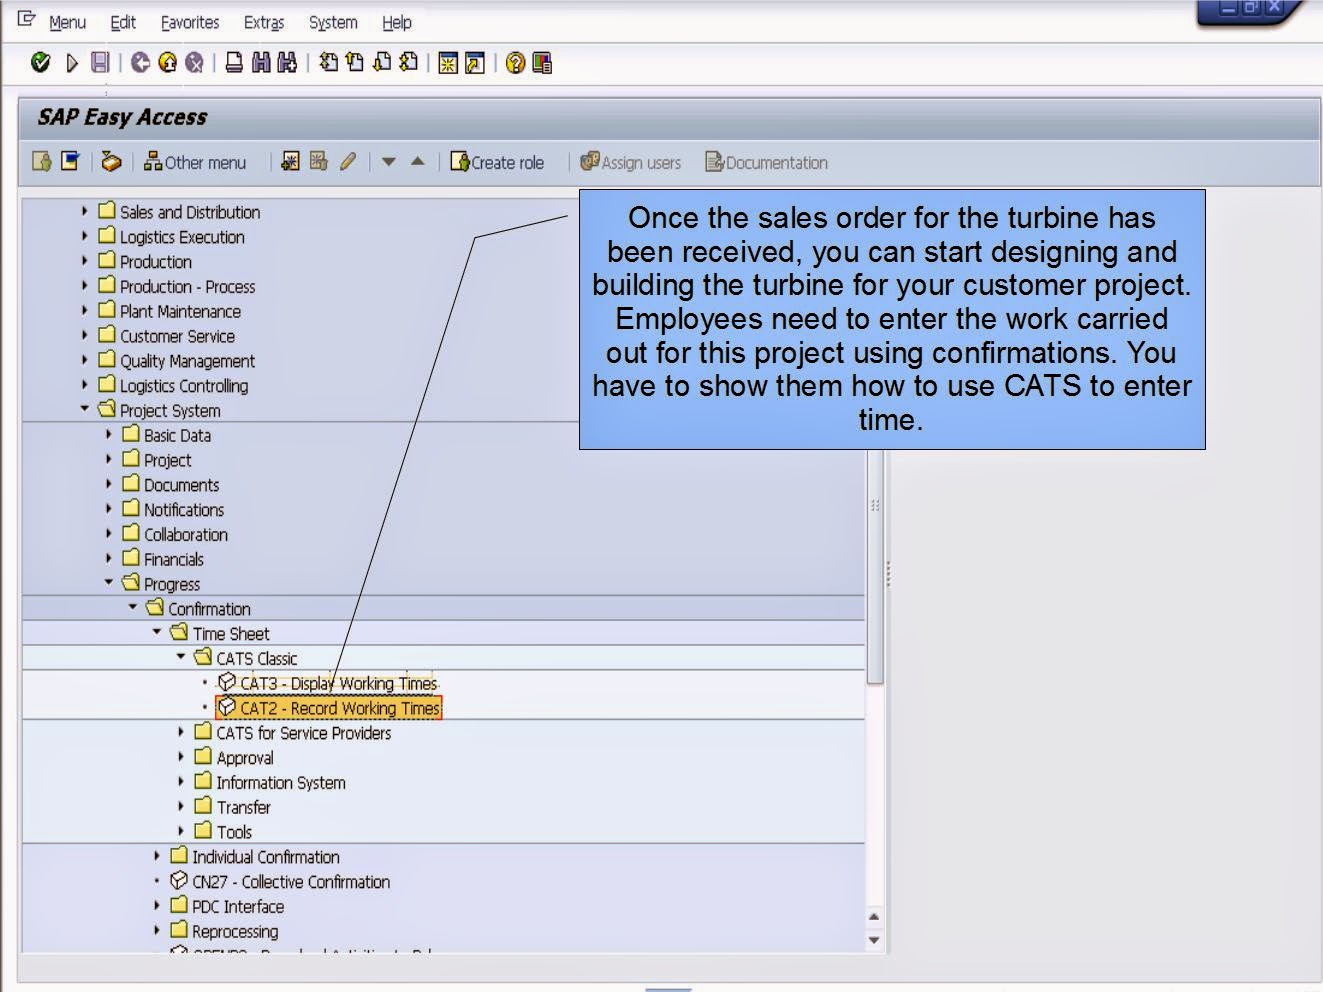This screenshot has width=1323, height=992.
Task: Go to Previous Page icon
Action: pos(354,63)
